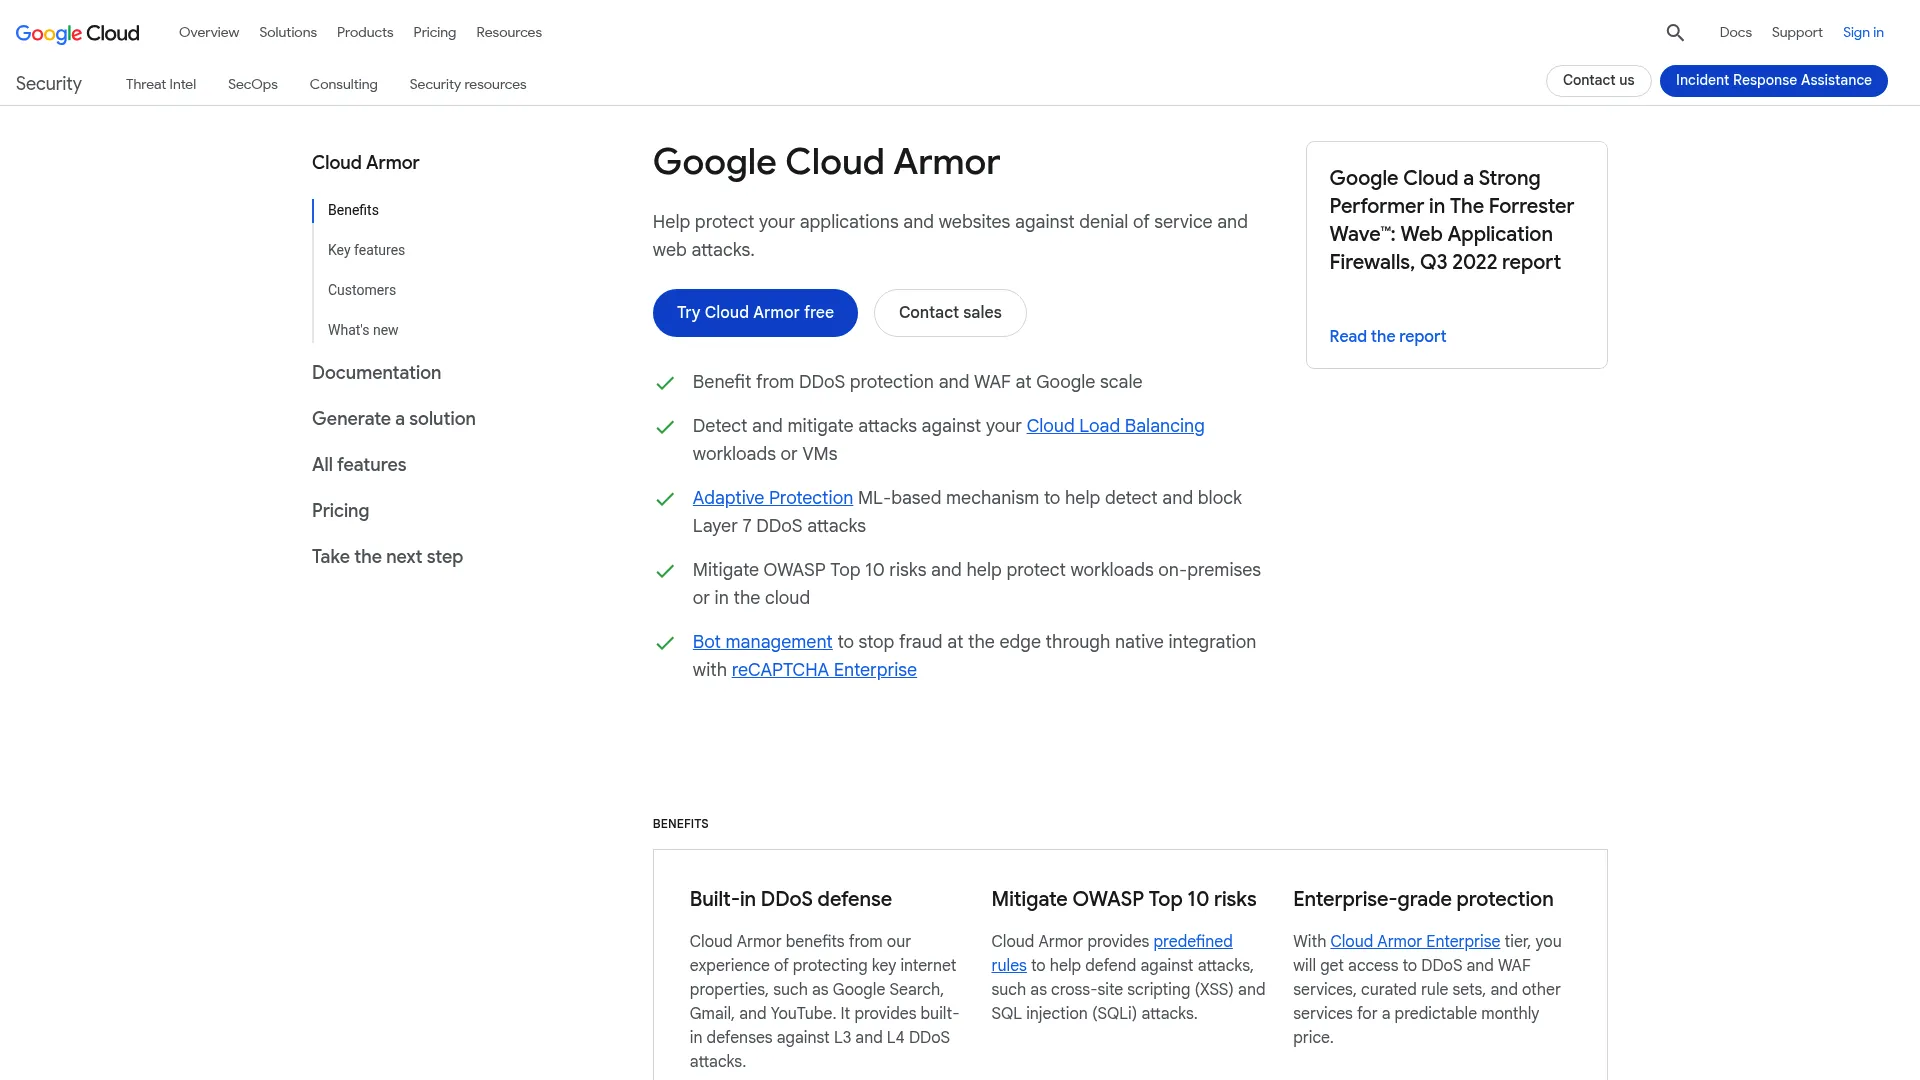Open Generate a solution in sidebar
Viewport: 1920px width, 1080px height.
393,418
